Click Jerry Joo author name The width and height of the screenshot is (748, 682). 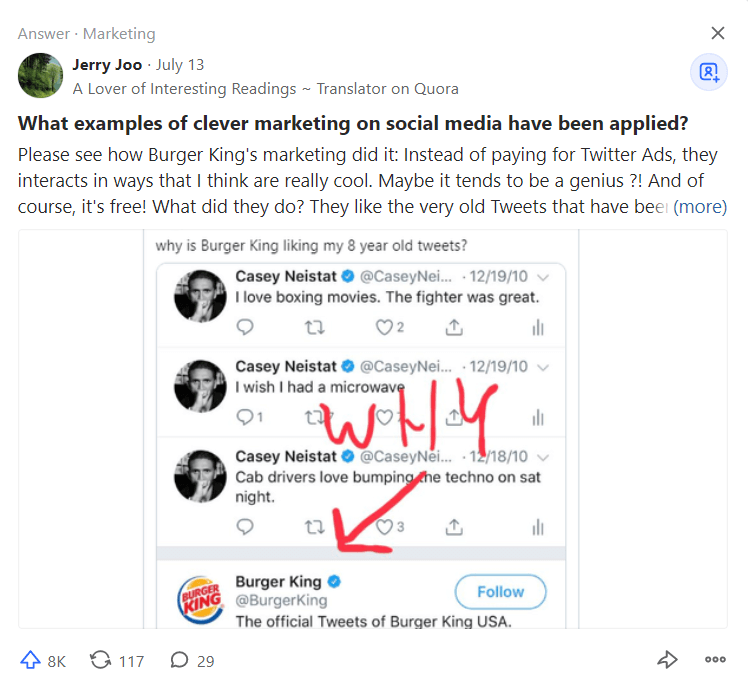107,64
